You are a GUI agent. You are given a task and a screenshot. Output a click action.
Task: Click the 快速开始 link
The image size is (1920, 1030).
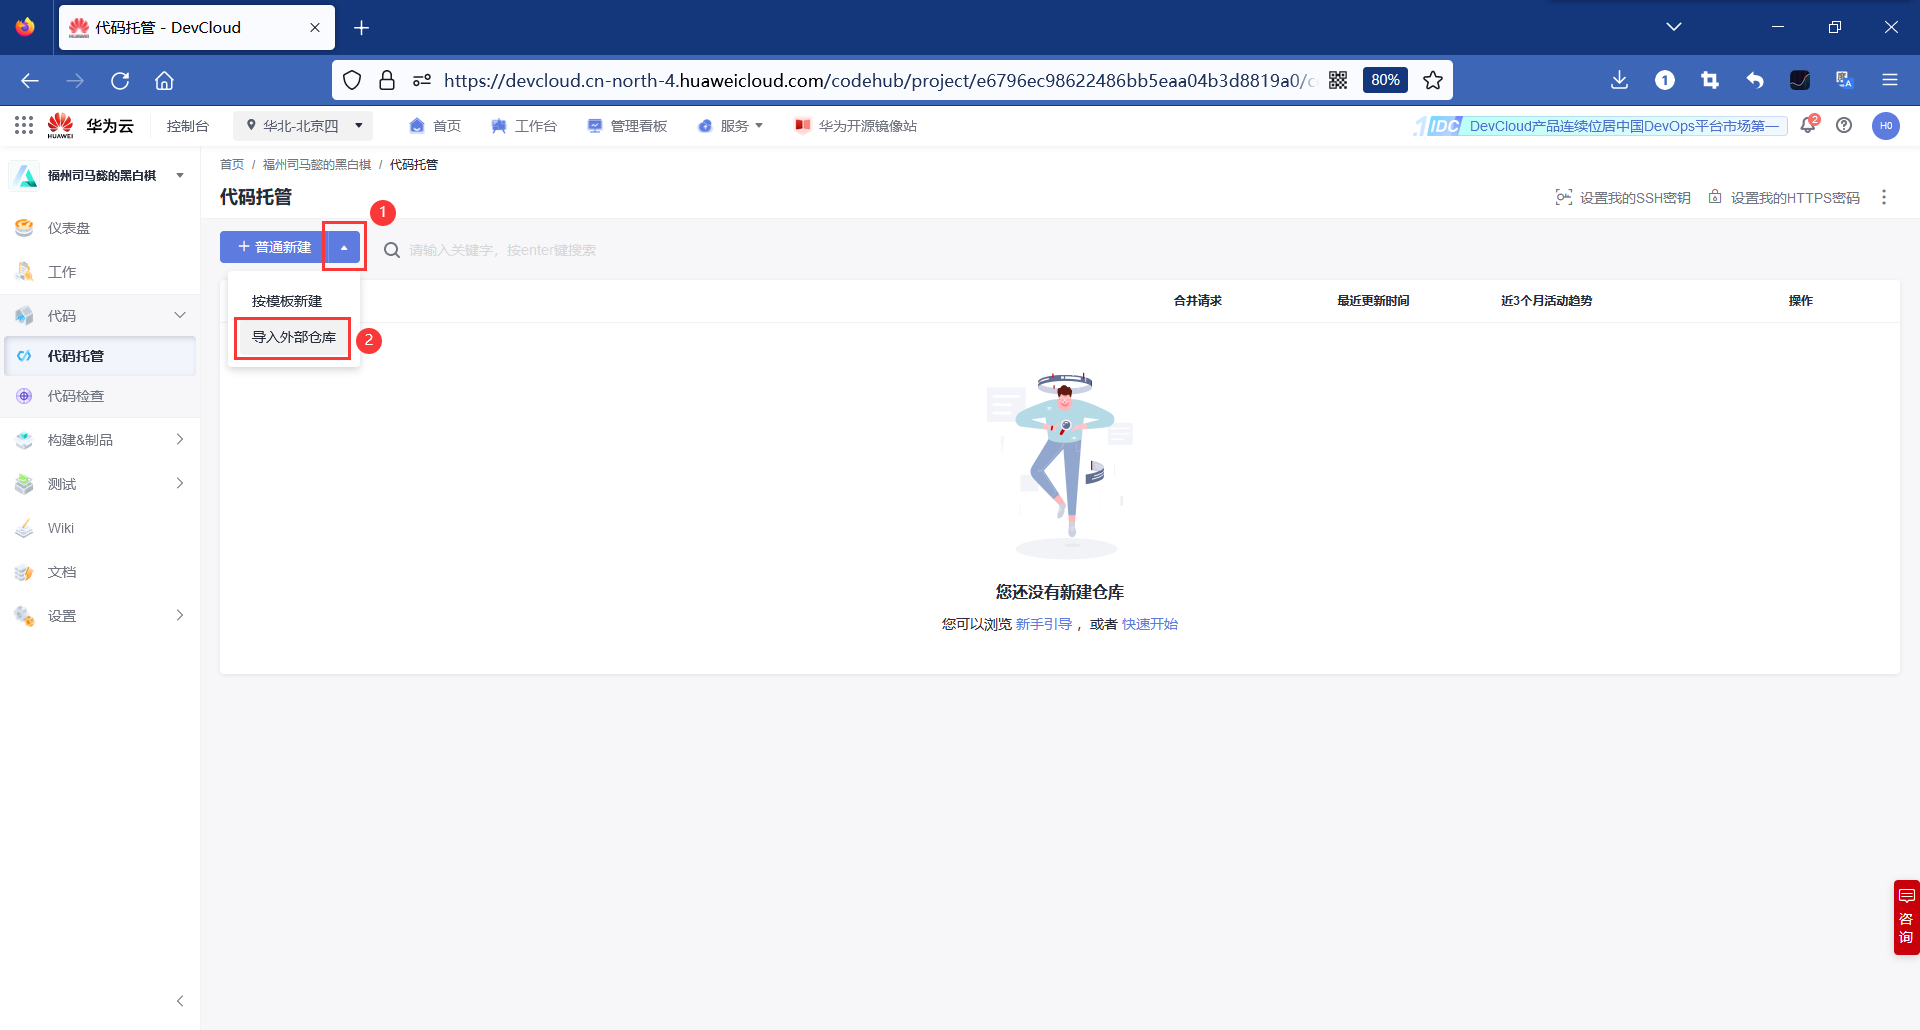point(1149,623)
